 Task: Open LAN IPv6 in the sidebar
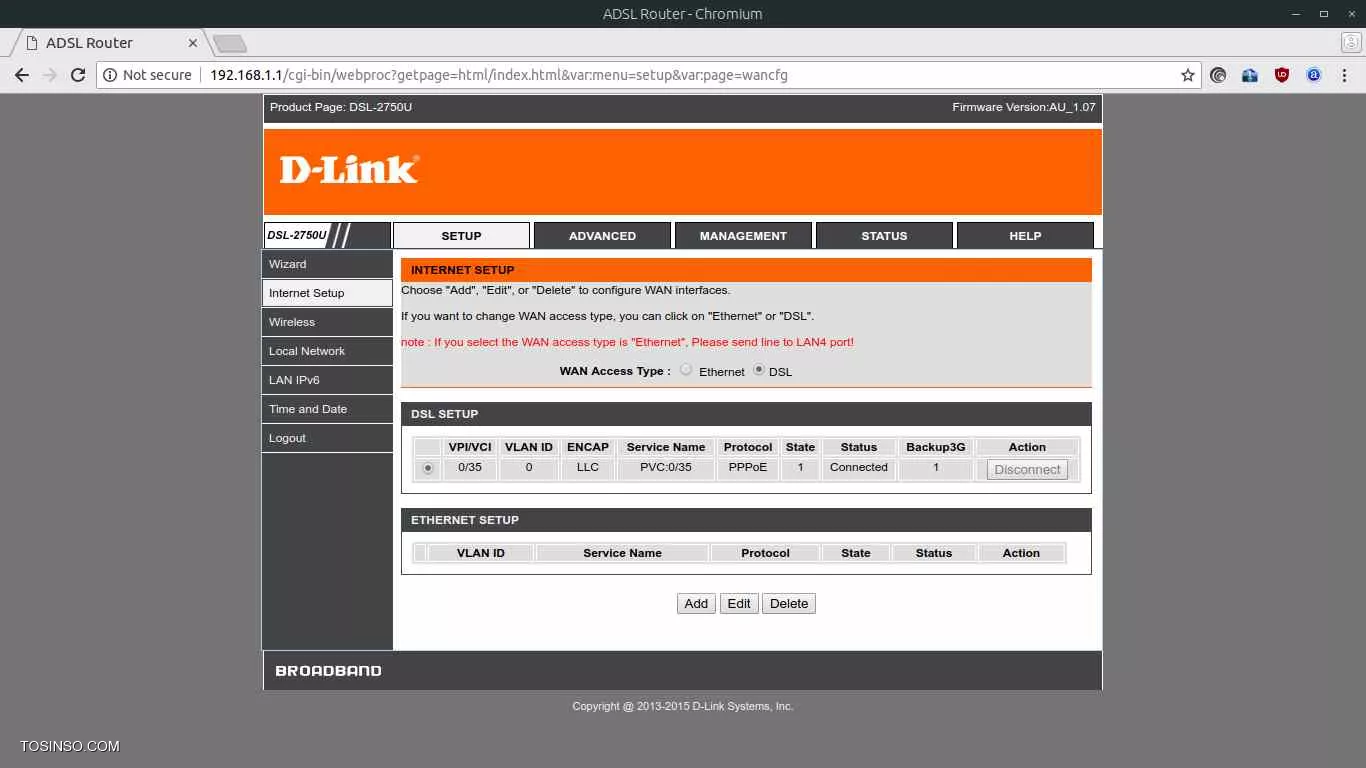327,380
